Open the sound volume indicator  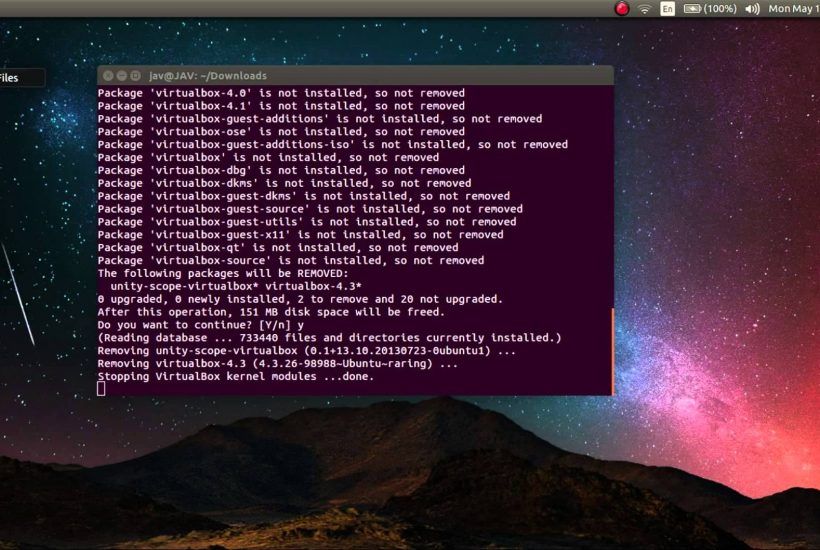[x=752, y=9]
